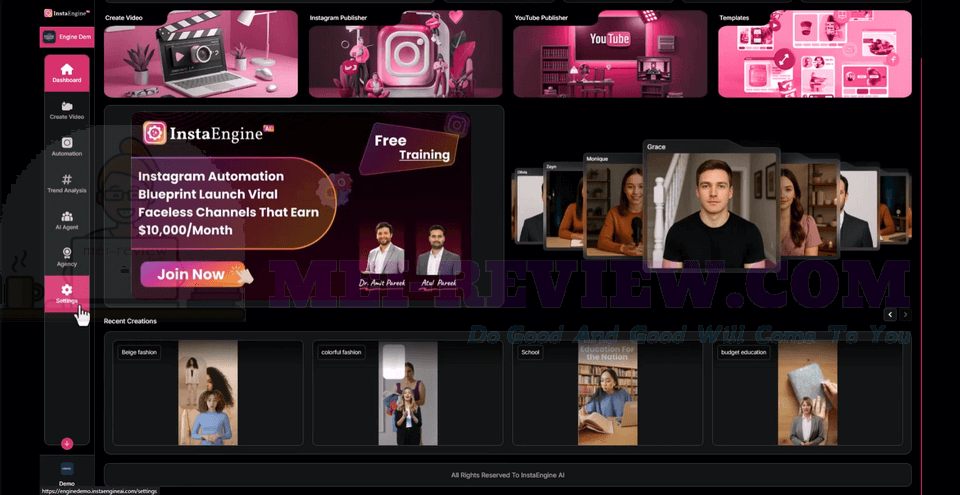Open the colorful fashion creation
The height and width of the screenshot is (495, 960).
tap(408, 393)
